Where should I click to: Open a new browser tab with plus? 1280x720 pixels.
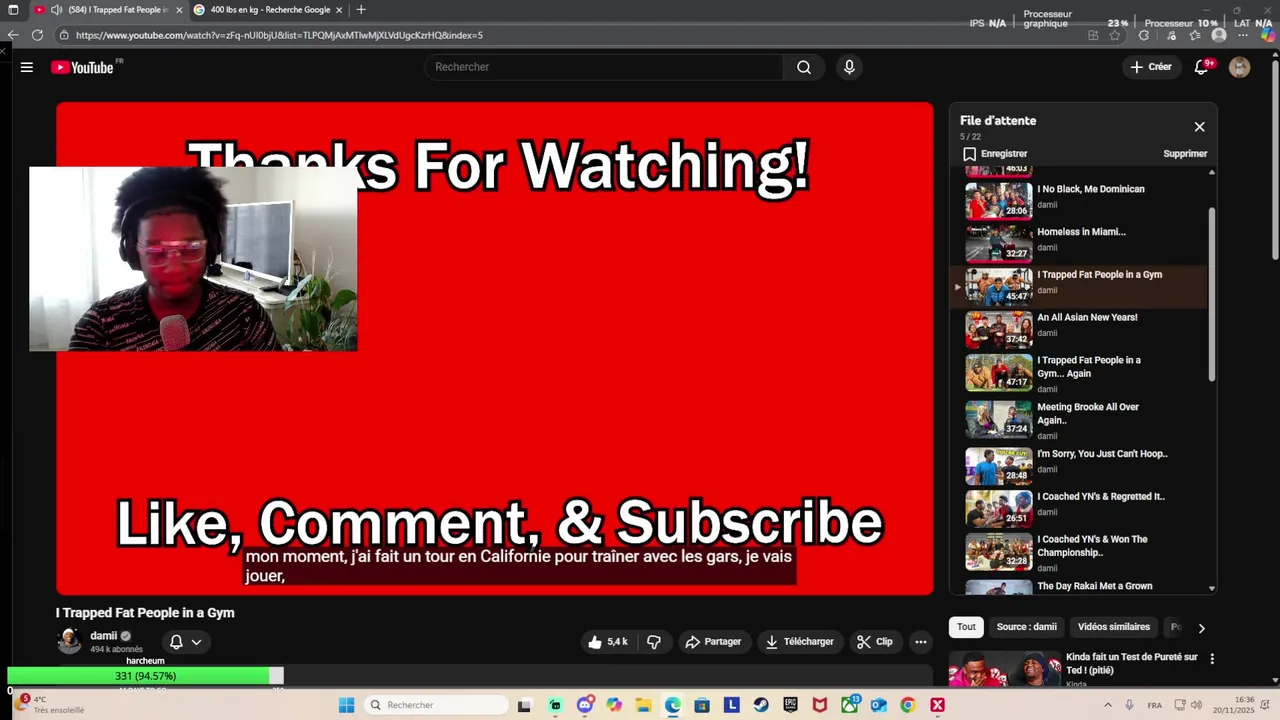pos(361,10)
